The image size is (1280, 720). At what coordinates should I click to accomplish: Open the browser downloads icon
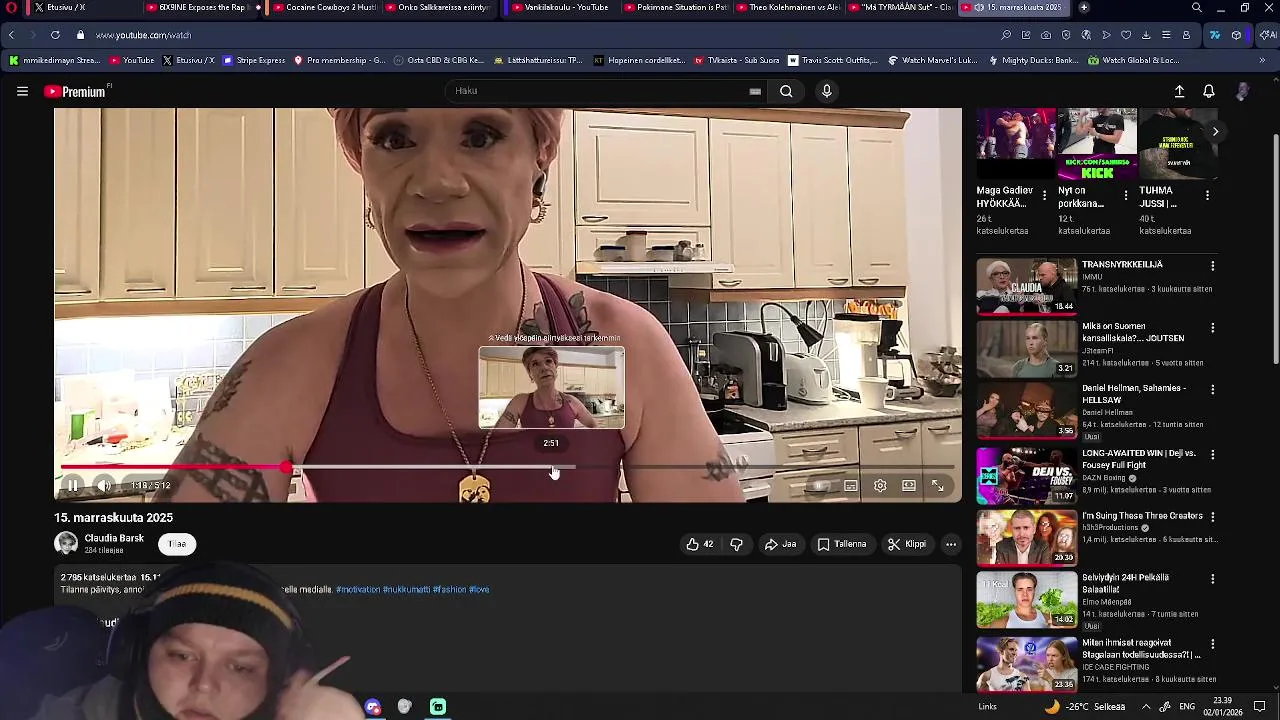[x=1146, y=35]
